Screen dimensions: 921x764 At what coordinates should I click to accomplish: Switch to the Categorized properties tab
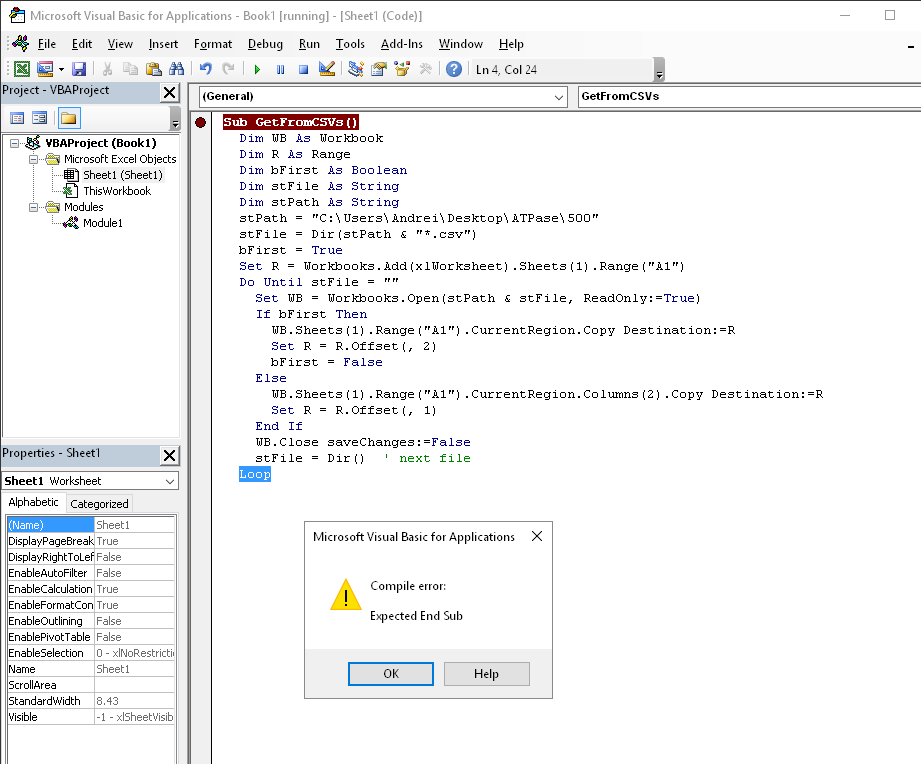click(x=99, y=504)
